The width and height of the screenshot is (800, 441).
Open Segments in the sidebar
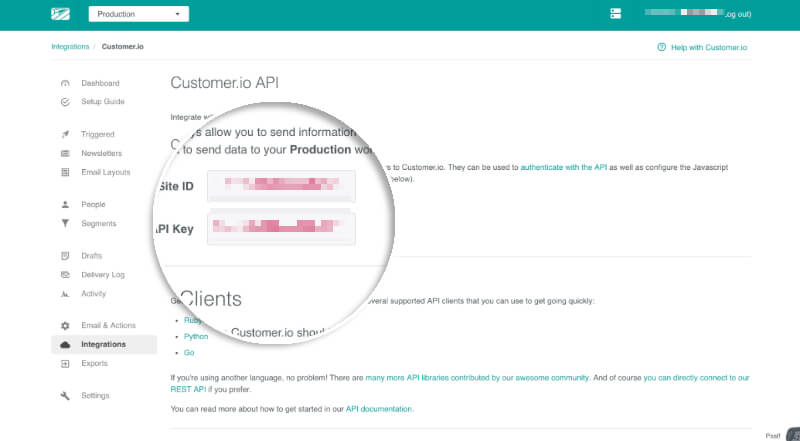(x=98, y=224)
